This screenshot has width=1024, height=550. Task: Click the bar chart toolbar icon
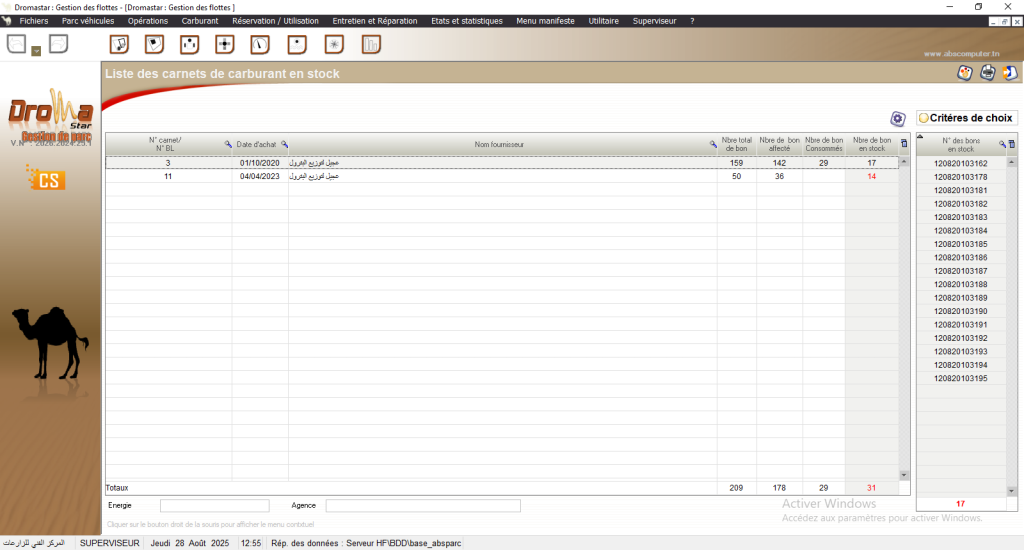tap(371, 44)
